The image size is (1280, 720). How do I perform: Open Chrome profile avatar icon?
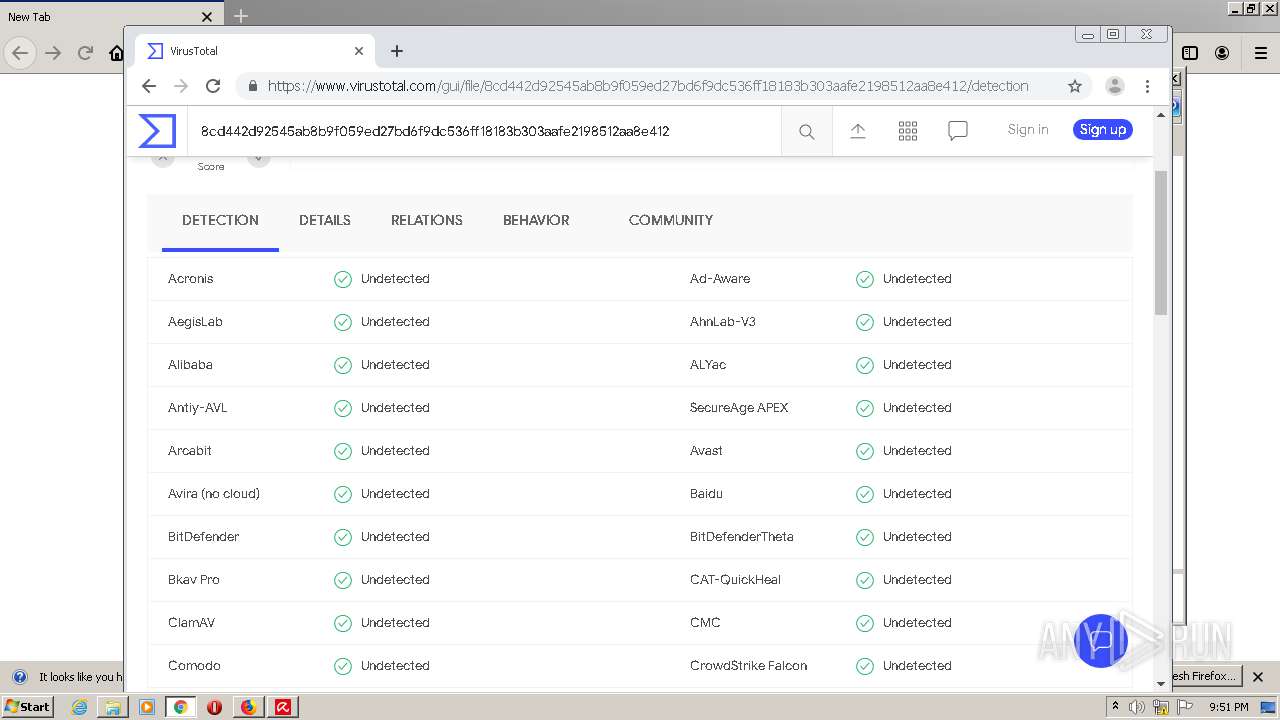coord(1115,86)
